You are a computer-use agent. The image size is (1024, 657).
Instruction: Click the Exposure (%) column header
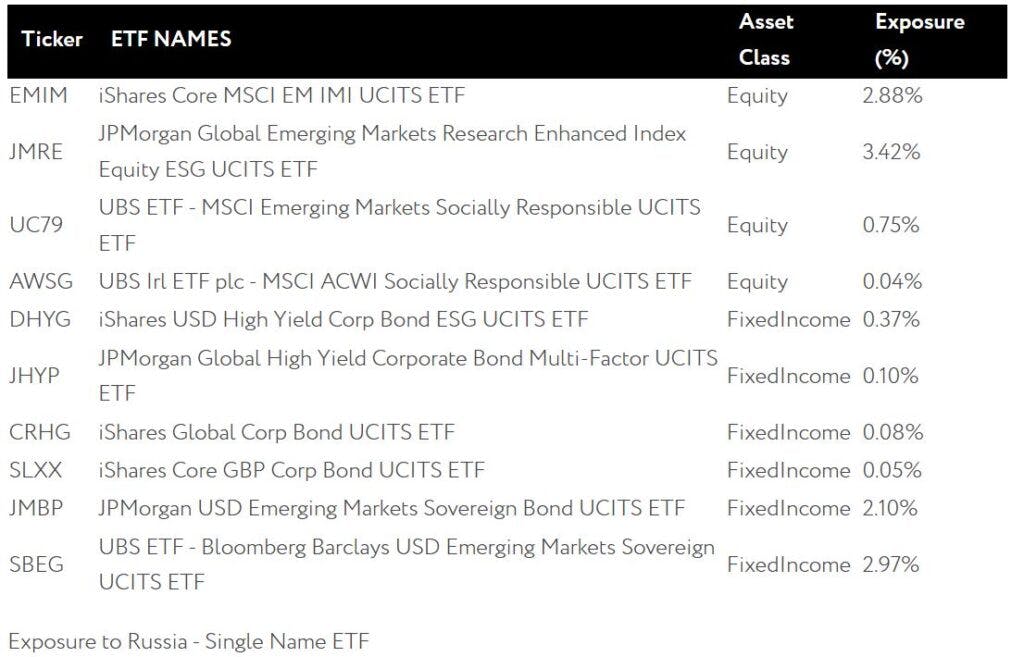click(x=920, y=39)
